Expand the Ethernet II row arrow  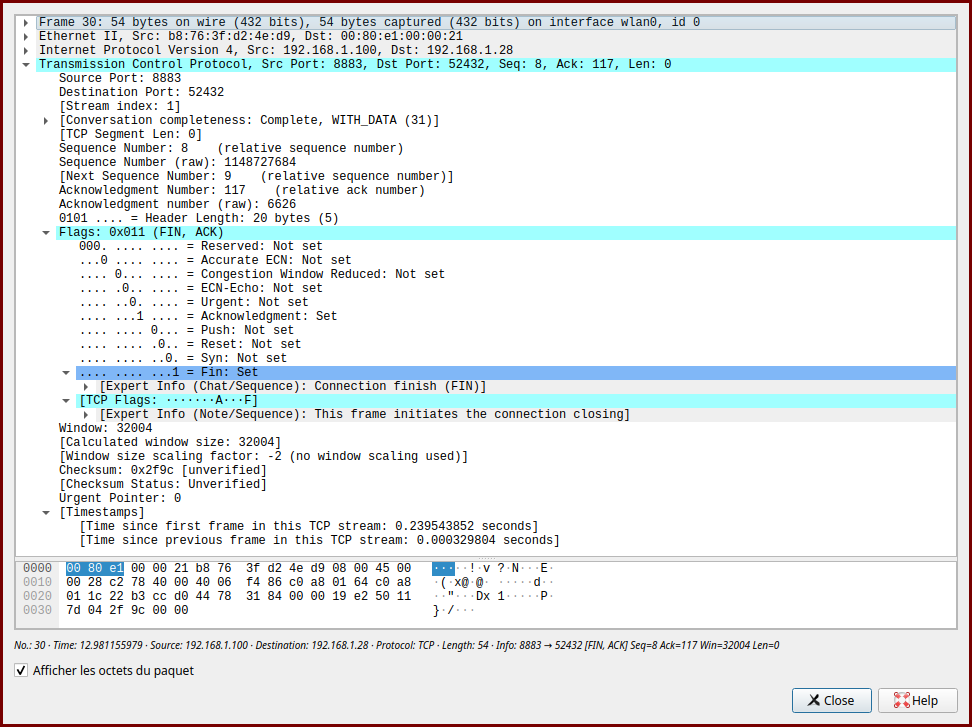25,37
